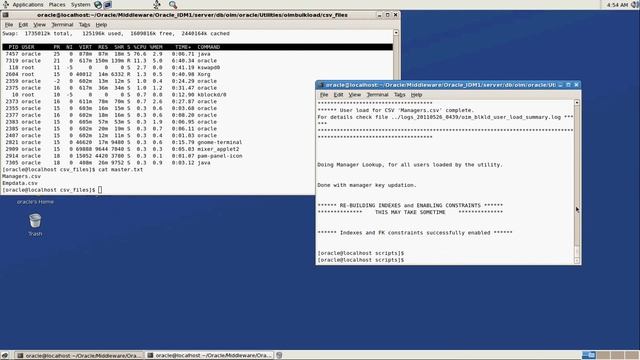The image size is (640, 360).
Task: Open the Places menu in the top panel
Action: pyautogui.click(x=57, y=4)
